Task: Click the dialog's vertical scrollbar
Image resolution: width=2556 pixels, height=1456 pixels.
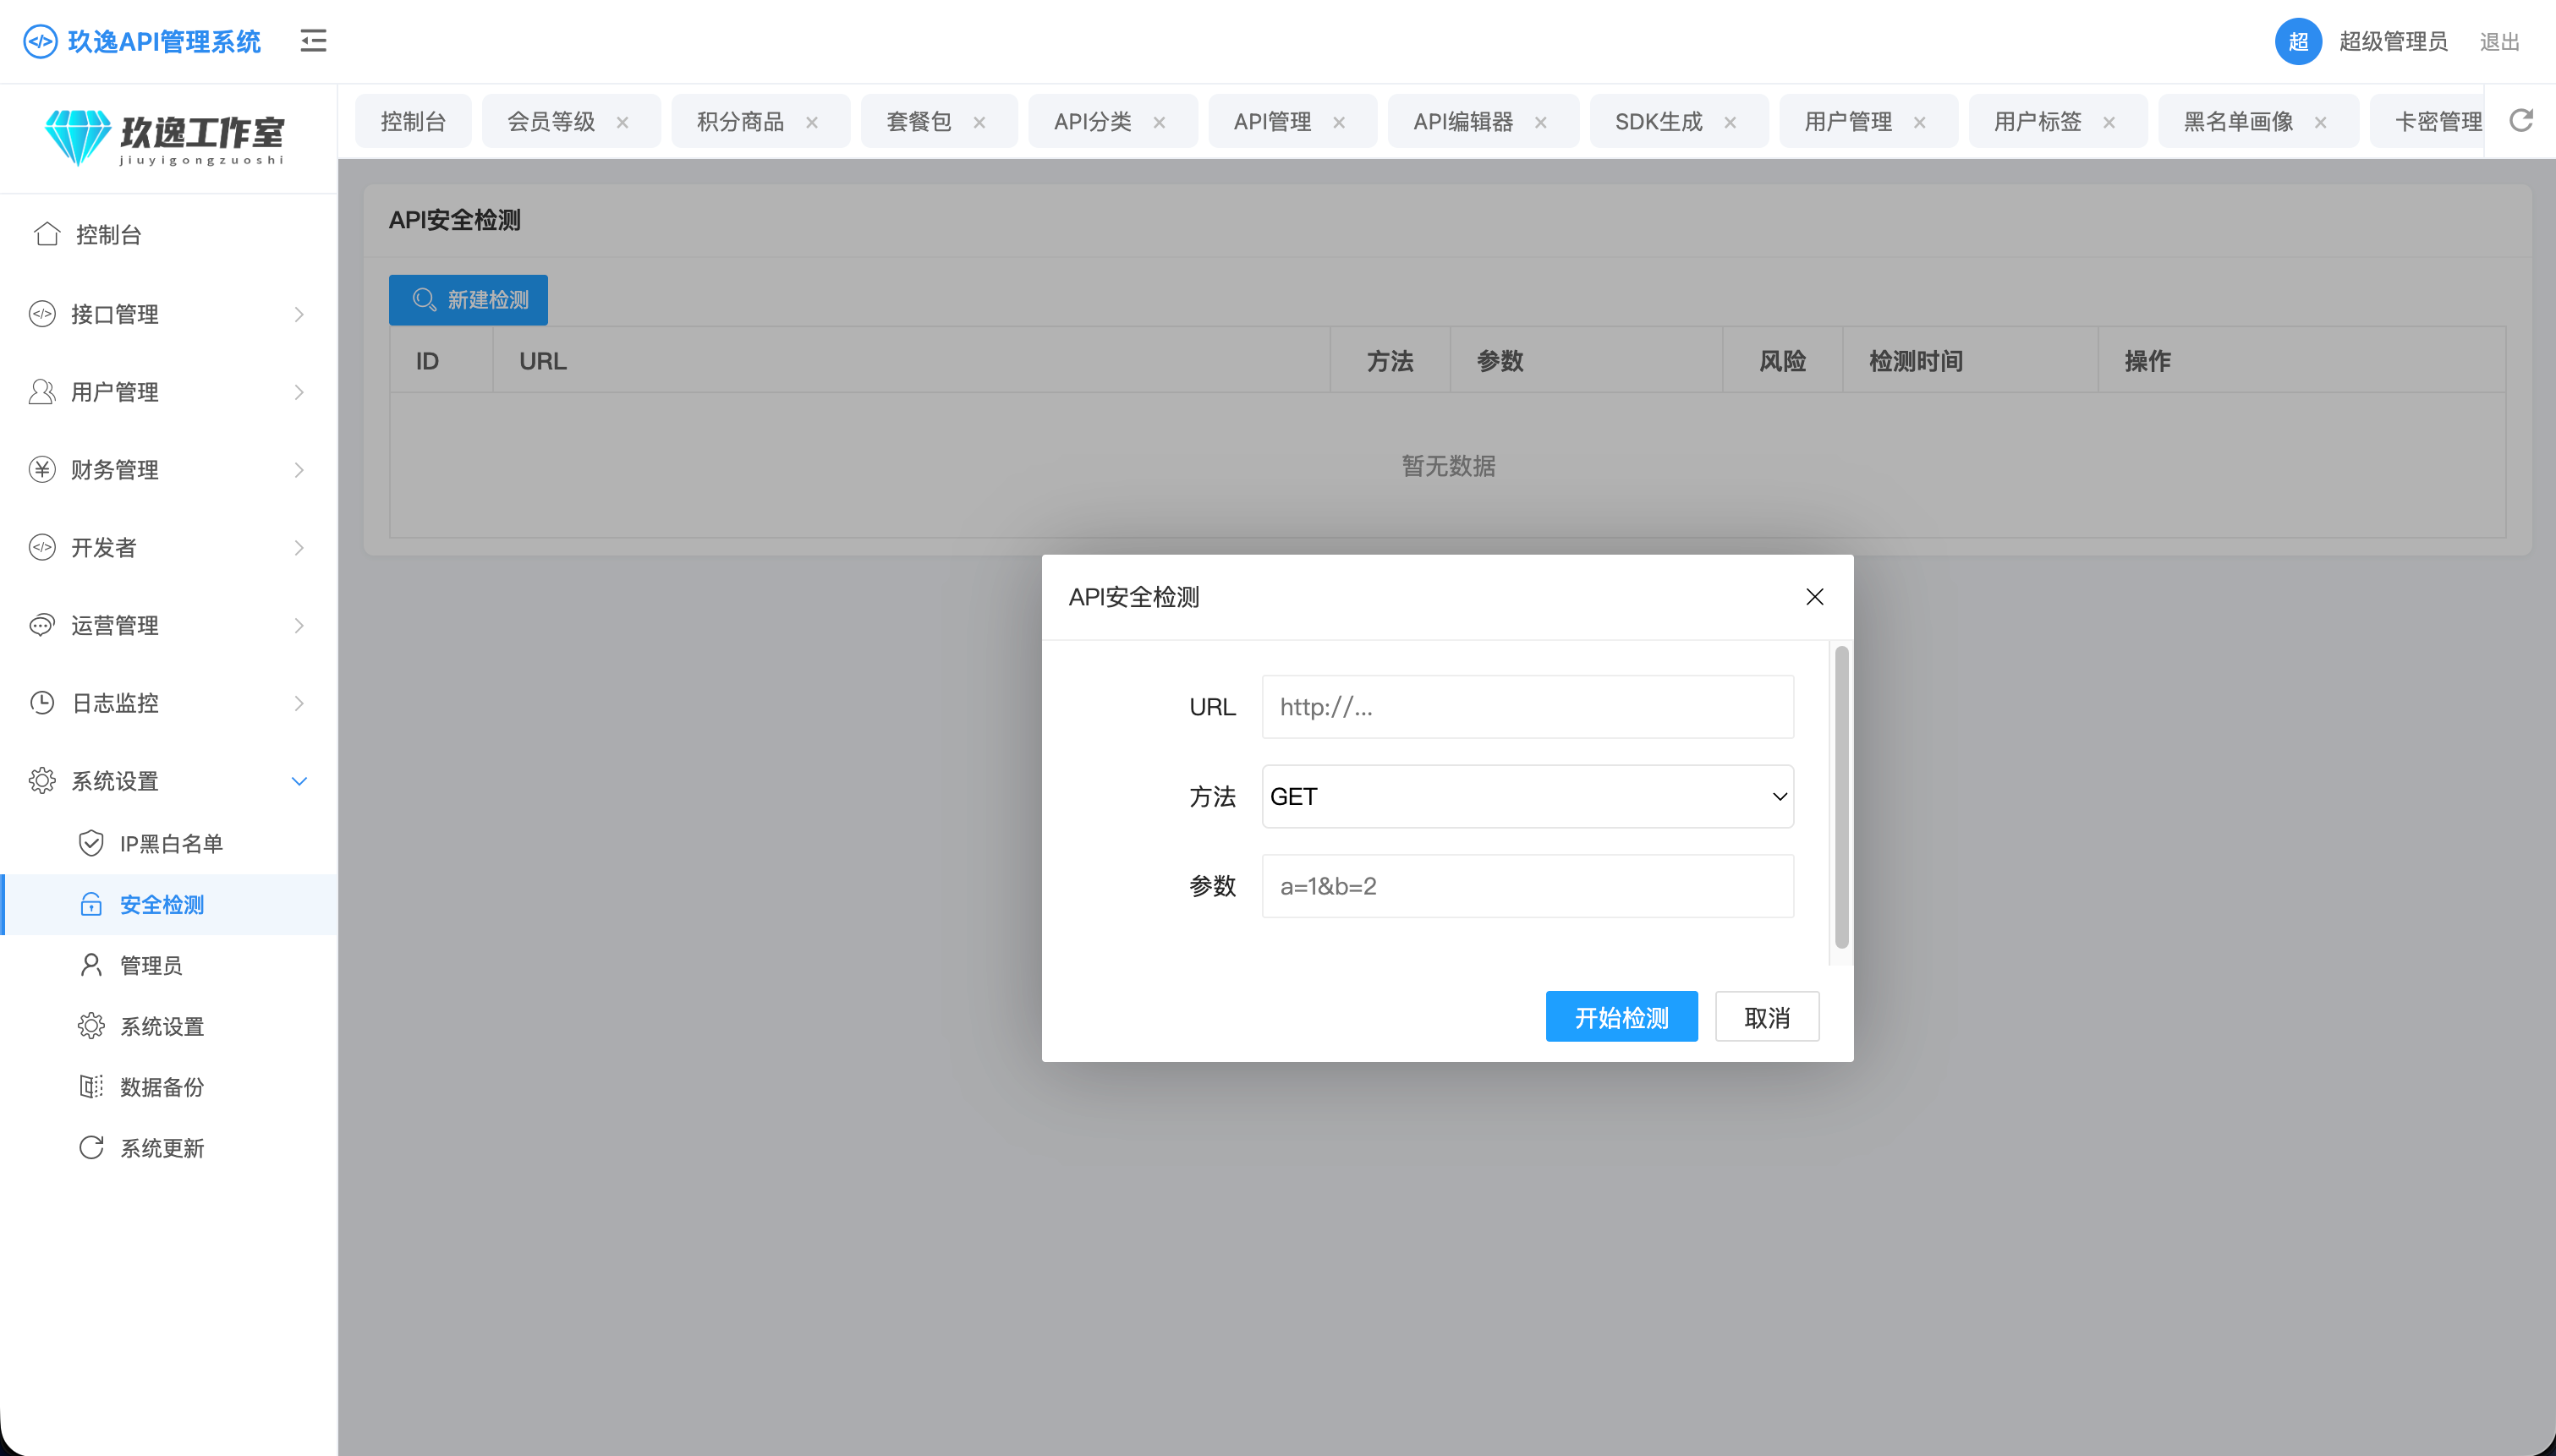Action: point(1841,797)
